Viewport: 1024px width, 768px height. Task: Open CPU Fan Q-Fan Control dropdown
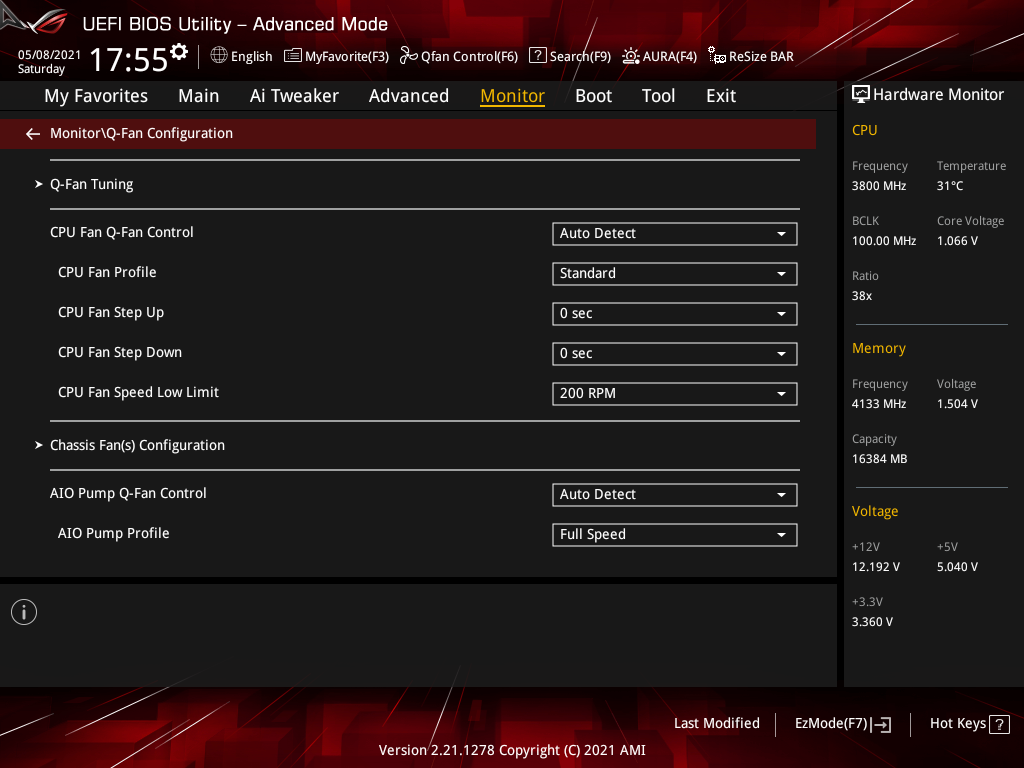(675, 234)
